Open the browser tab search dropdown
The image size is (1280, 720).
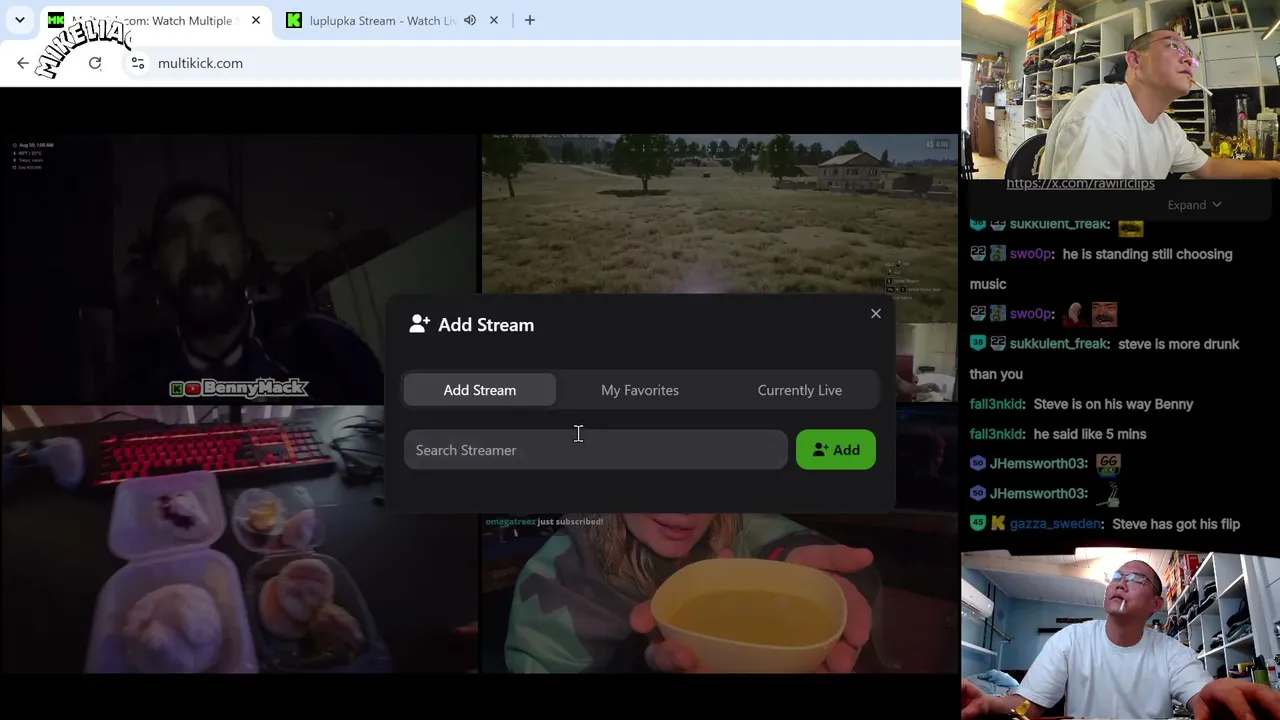pos(20,20)
